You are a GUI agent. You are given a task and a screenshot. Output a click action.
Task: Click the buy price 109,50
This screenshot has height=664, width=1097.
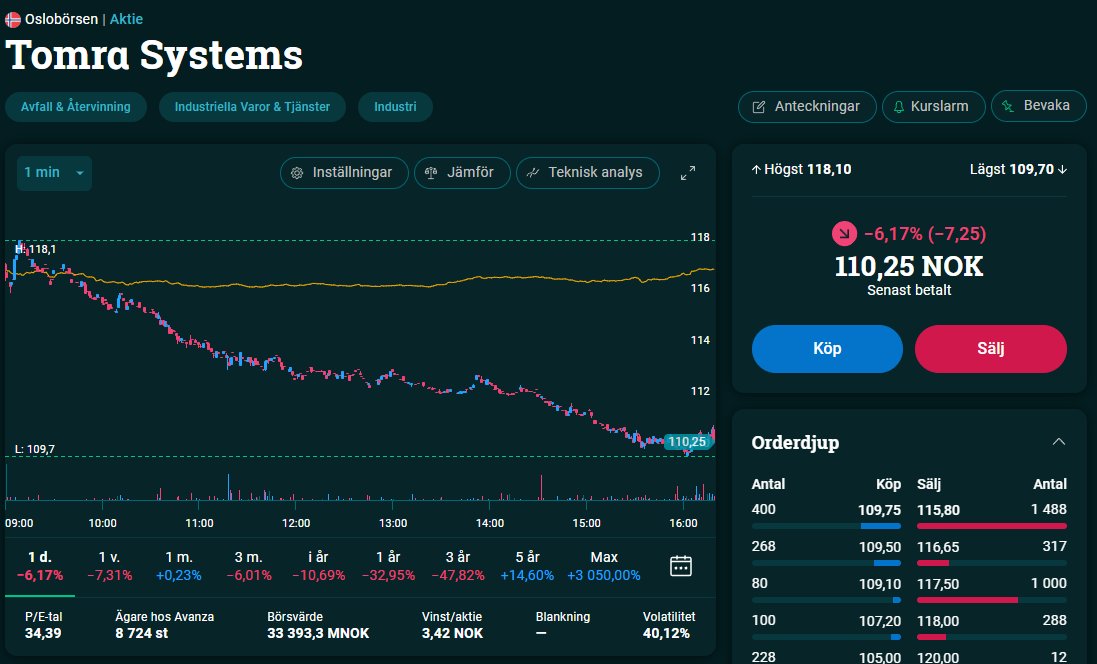click(879, 547)
